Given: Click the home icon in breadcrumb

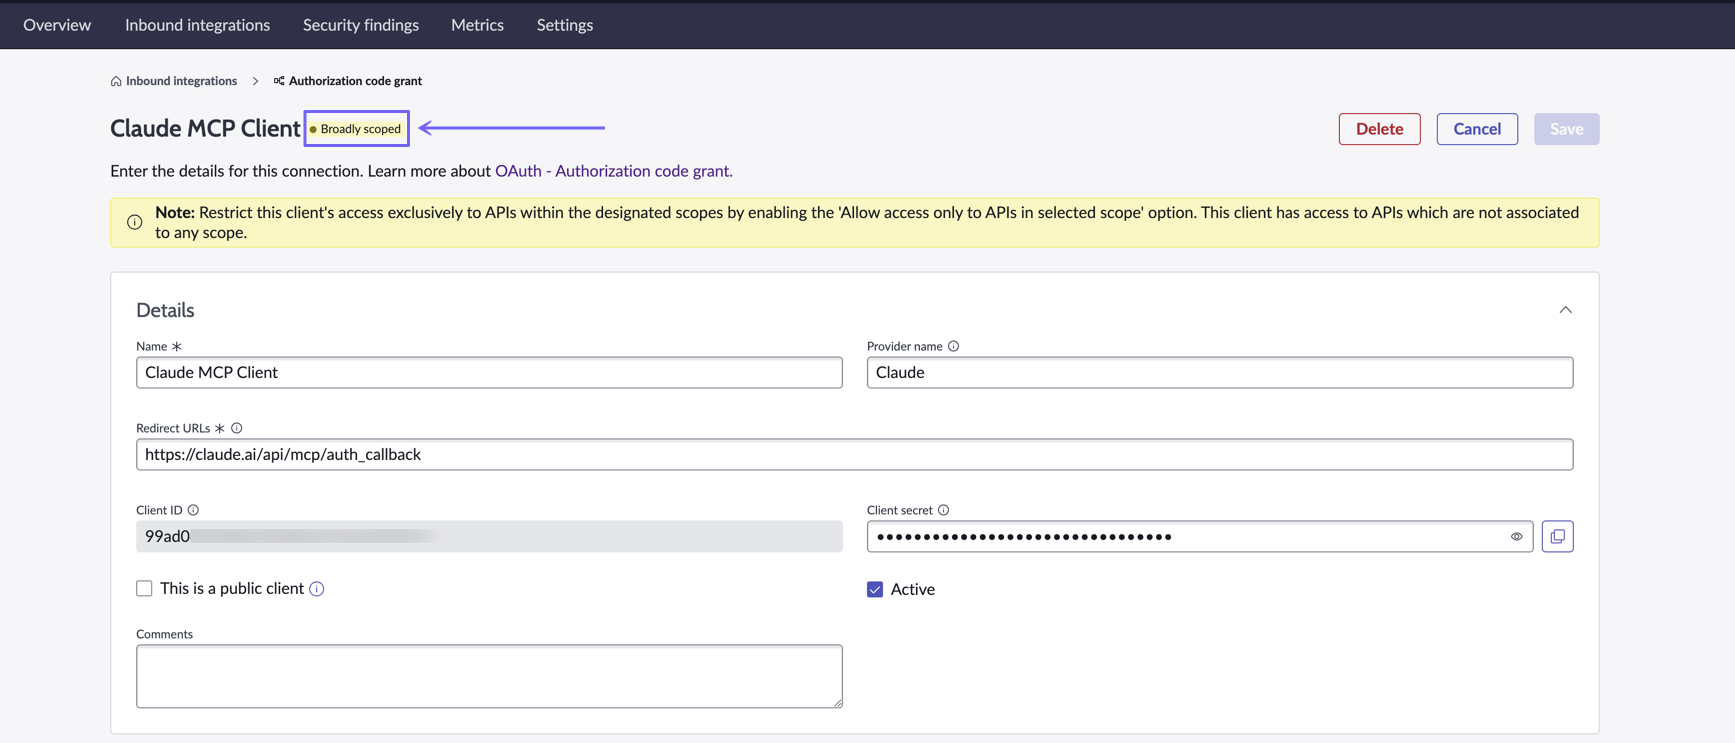Looking at the screenshot, I should click(116, 81).
